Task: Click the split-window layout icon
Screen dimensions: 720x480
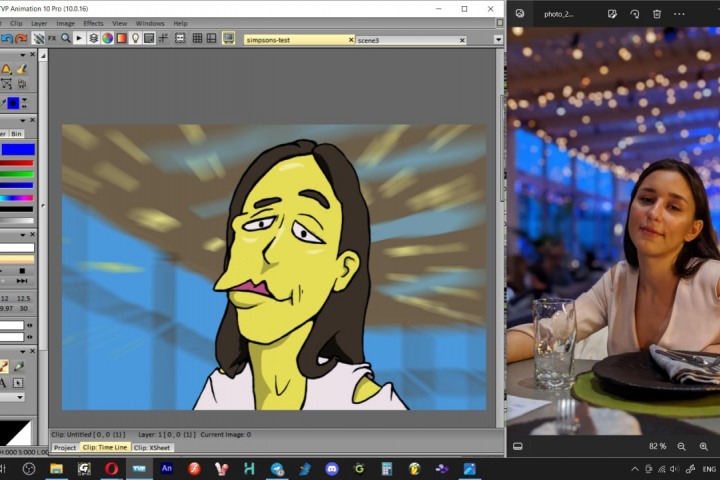Action: click(x=211, y=38)
